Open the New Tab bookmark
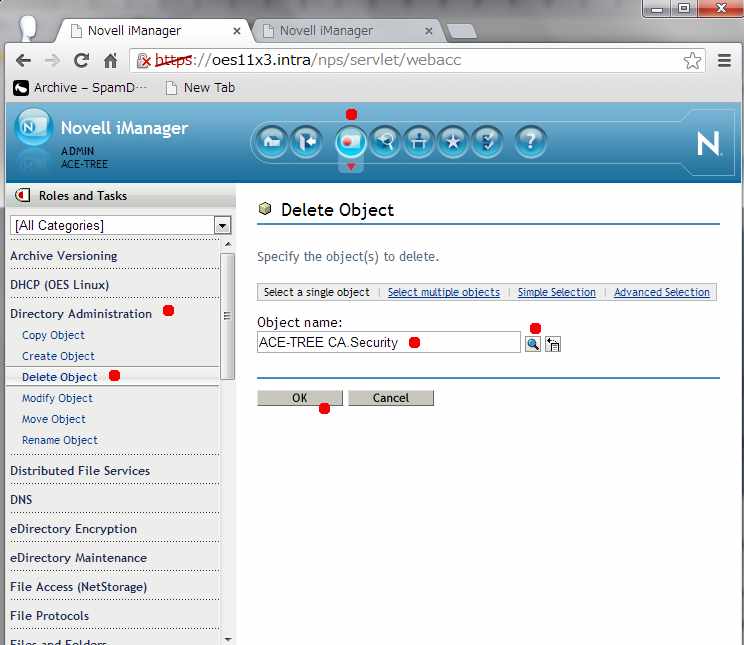744x645 pixels. 200,88
